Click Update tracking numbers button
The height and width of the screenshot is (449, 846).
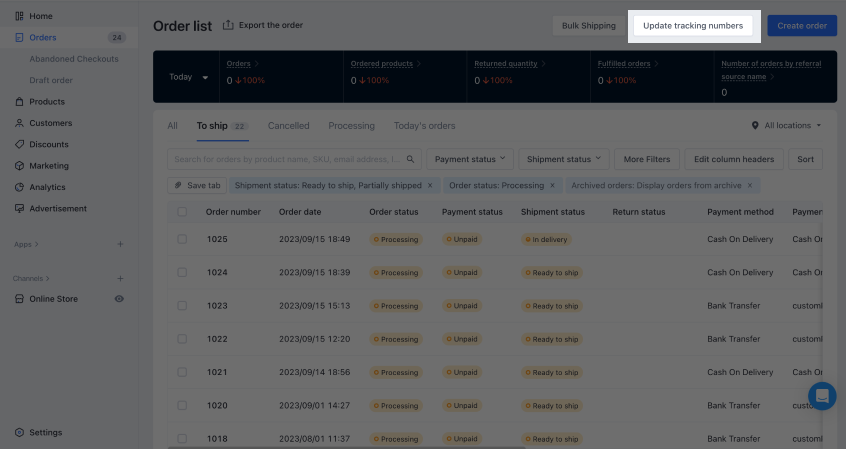pyautogui.click(x=693, y=25)
